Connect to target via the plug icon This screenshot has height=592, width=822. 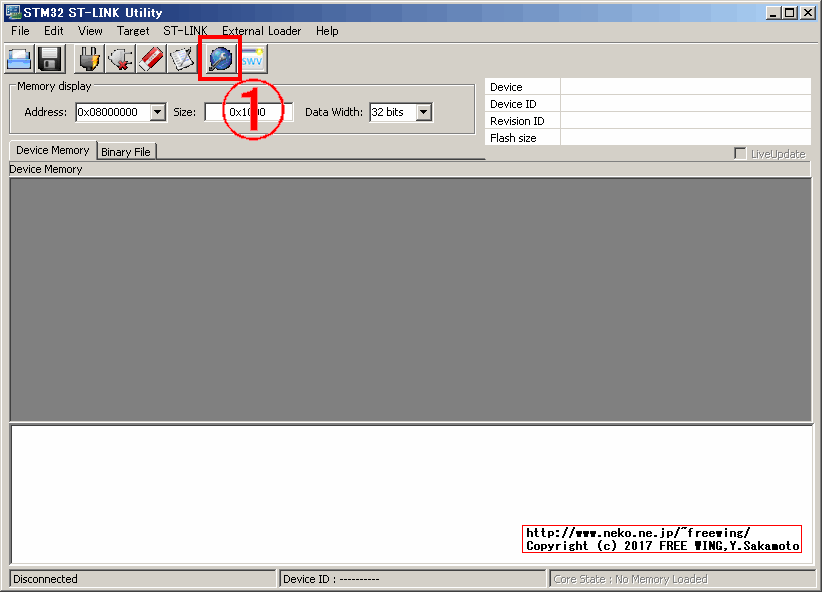88,58
